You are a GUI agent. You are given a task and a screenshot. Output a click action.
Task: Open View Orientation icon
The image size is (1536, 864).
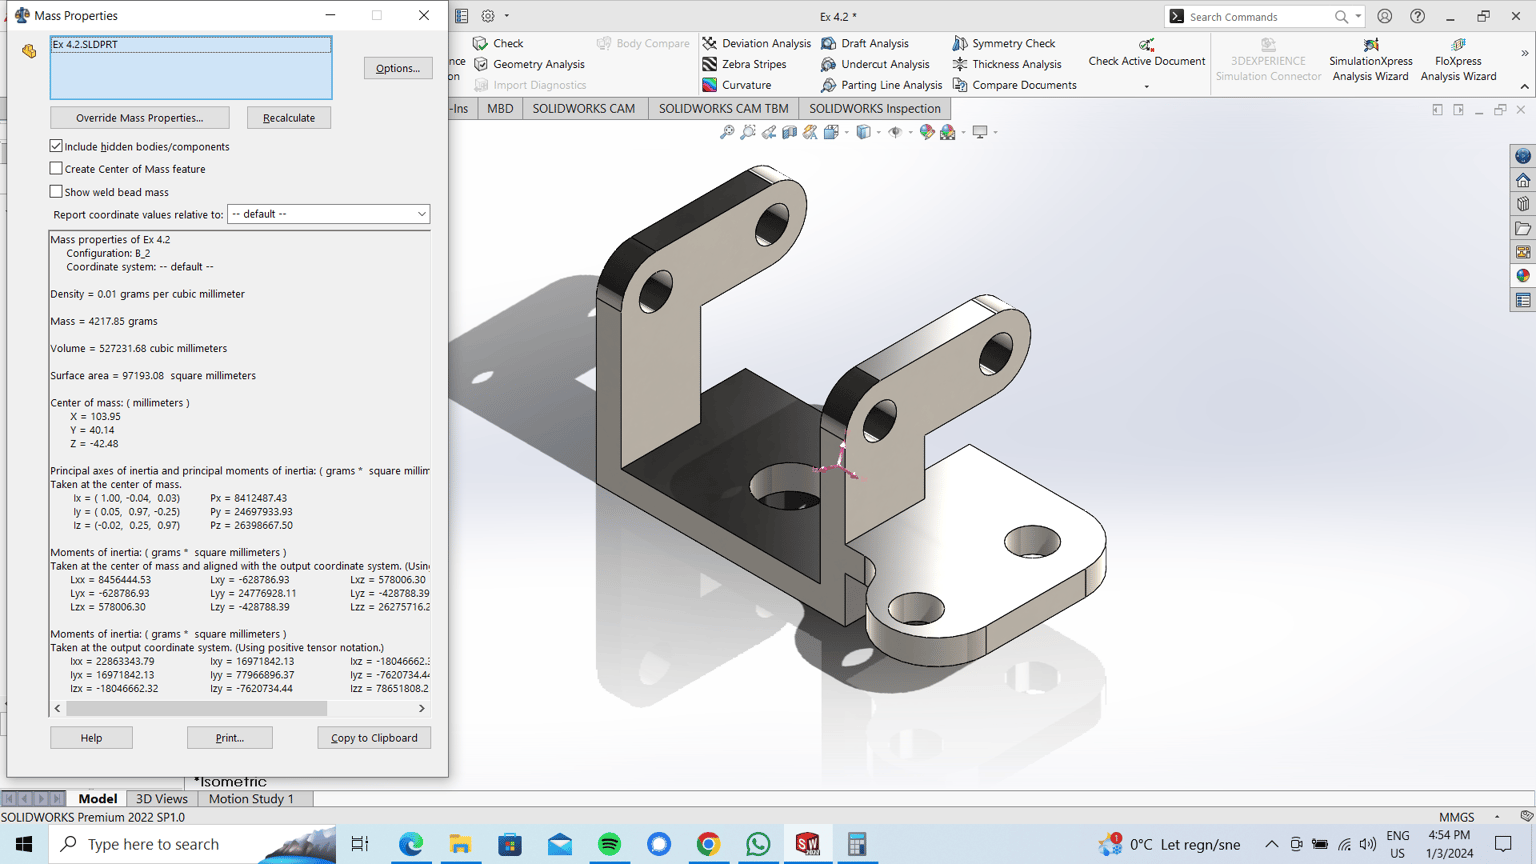831,132
